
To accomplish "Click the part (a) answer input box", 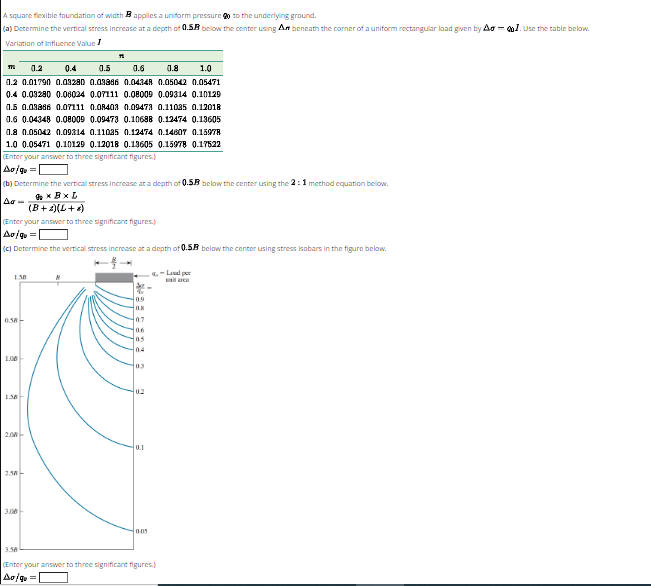I will point(54,169).
